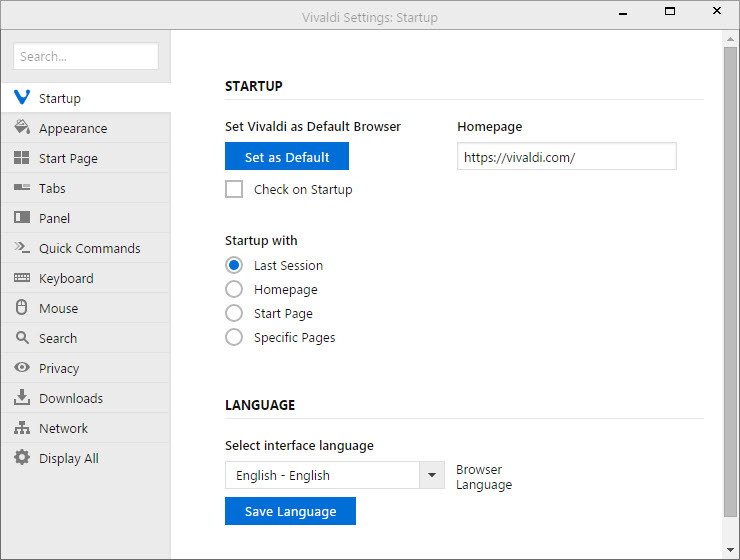740x560 pixels.
Task: Enable the Check on Startup checkbox
Action: pyautogui.click(x=234, y=189)
